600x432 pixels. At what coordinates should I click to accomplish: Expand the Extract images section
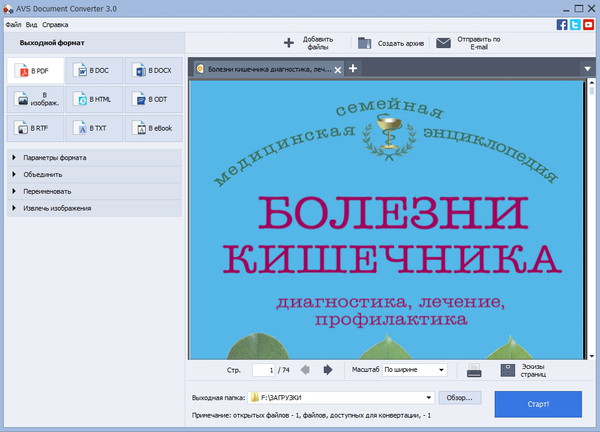(60, 208)
